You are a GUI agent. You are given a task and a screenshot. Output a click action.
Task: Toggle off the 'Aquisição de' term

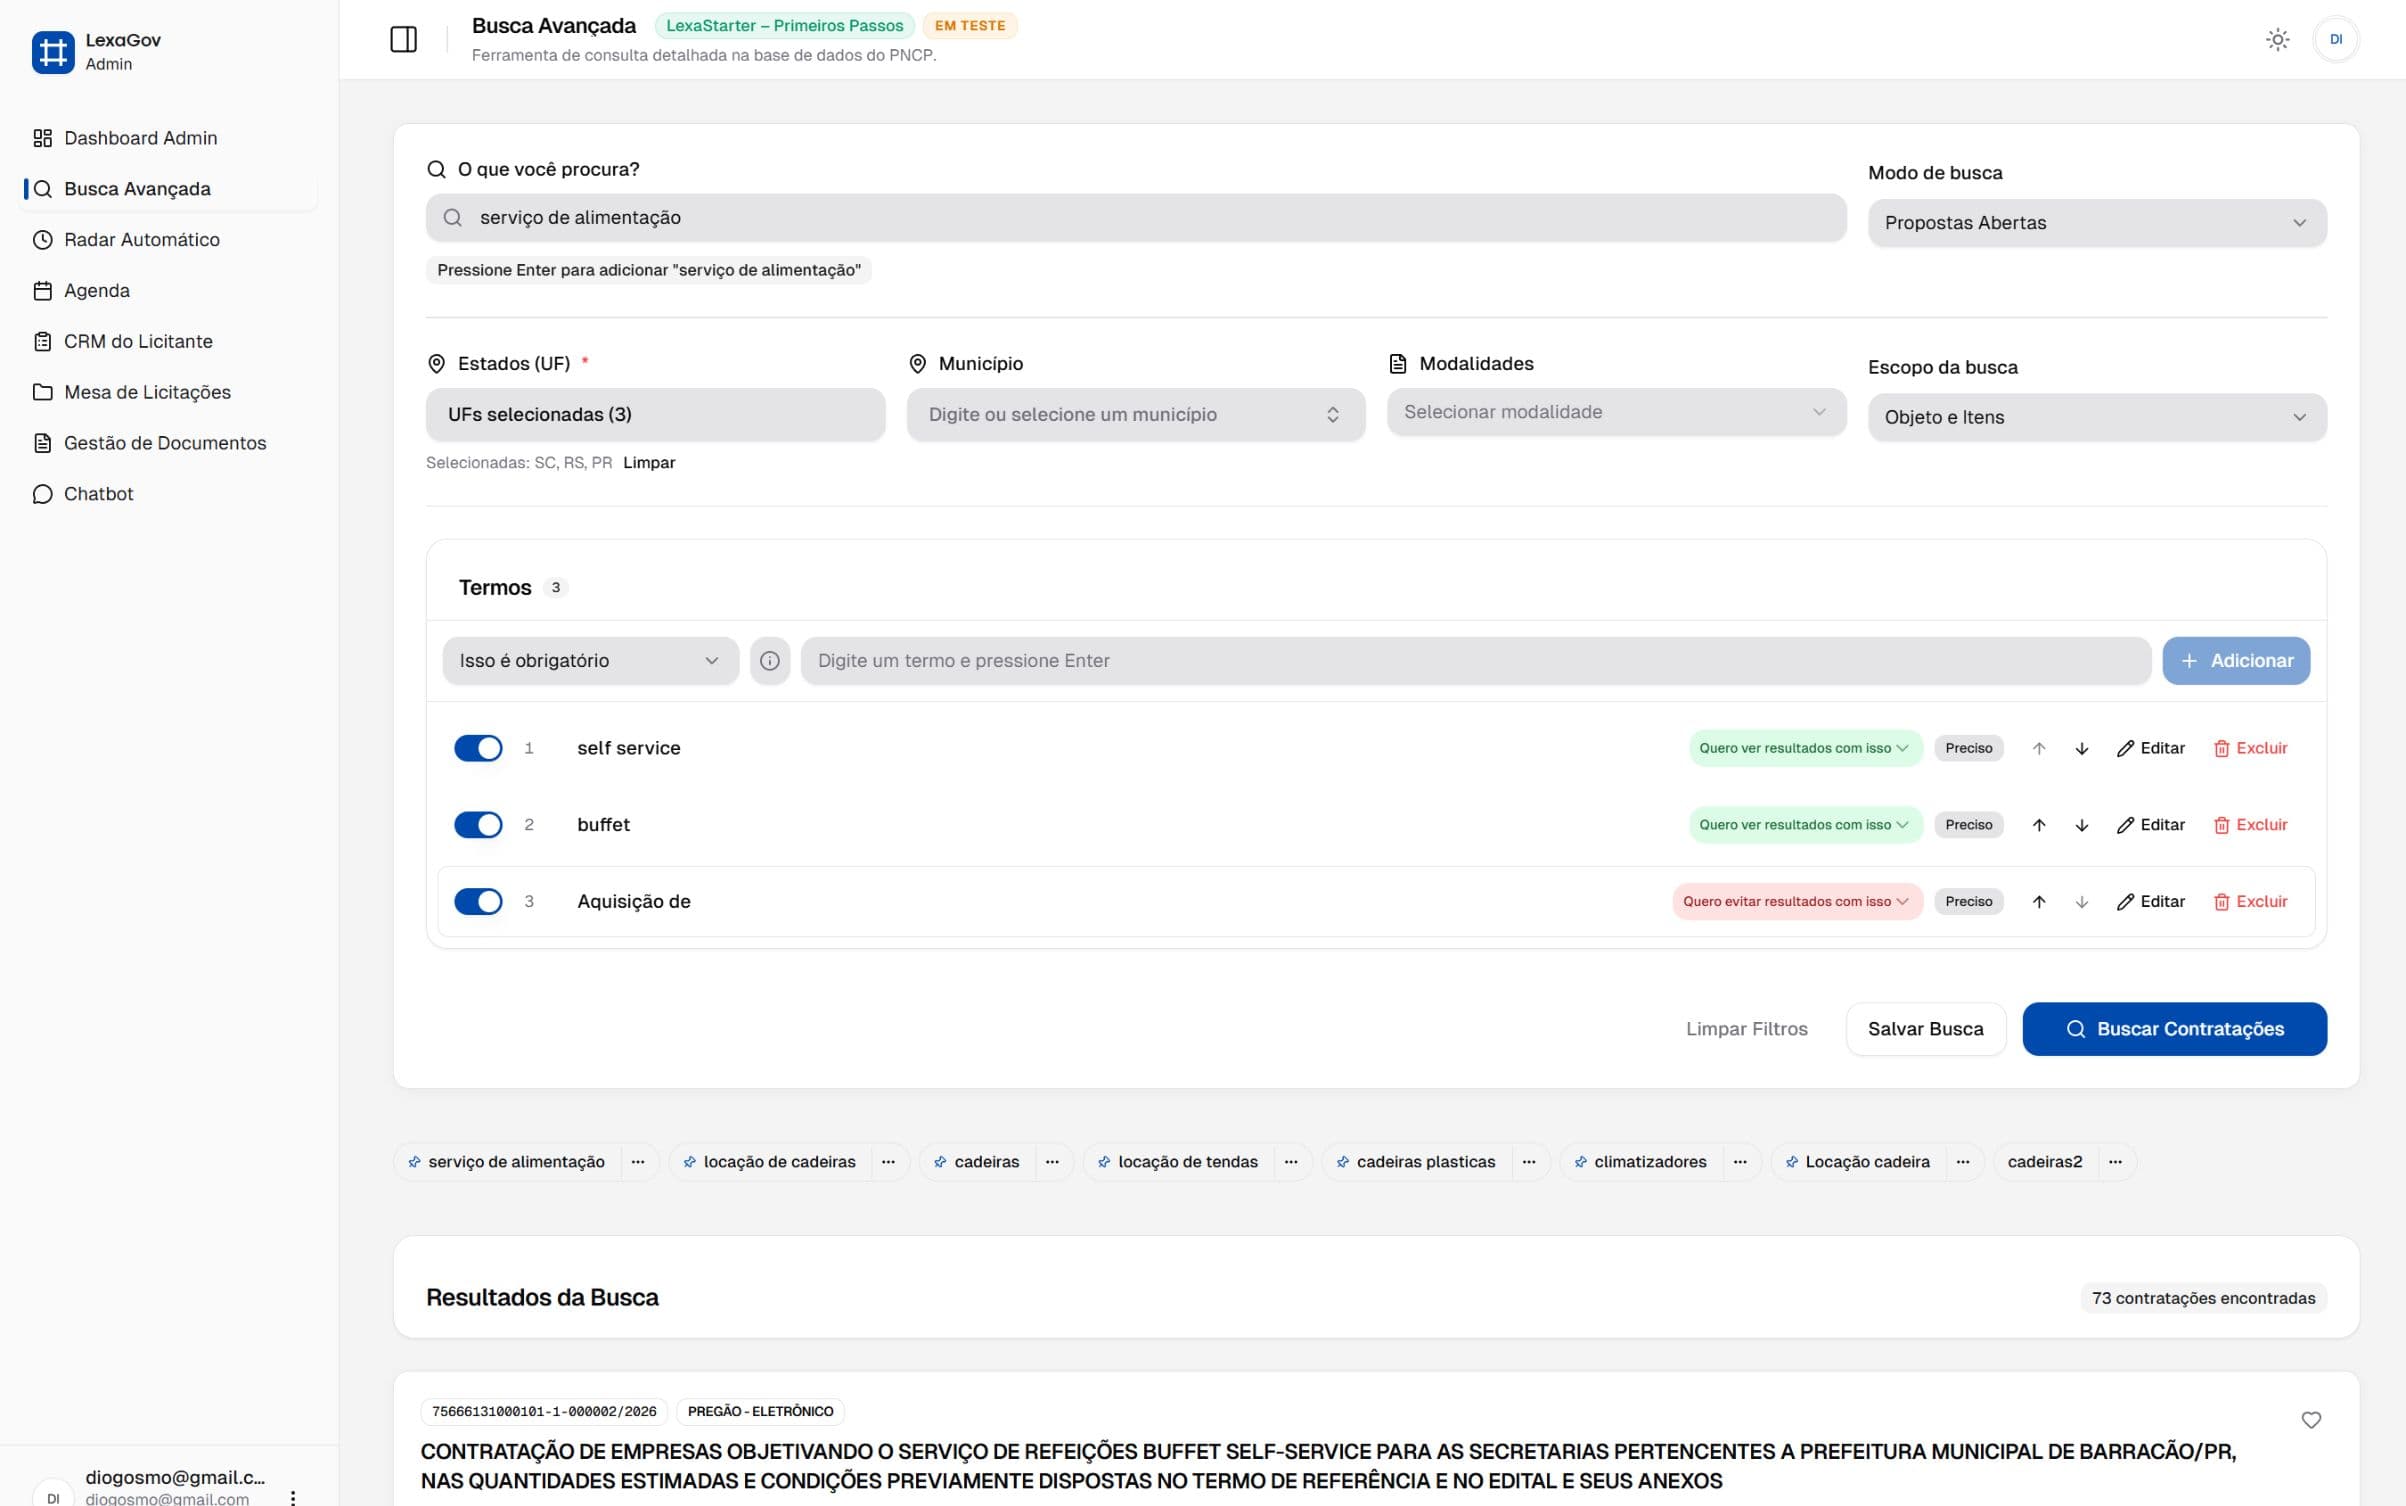click(x=478, y=901)
